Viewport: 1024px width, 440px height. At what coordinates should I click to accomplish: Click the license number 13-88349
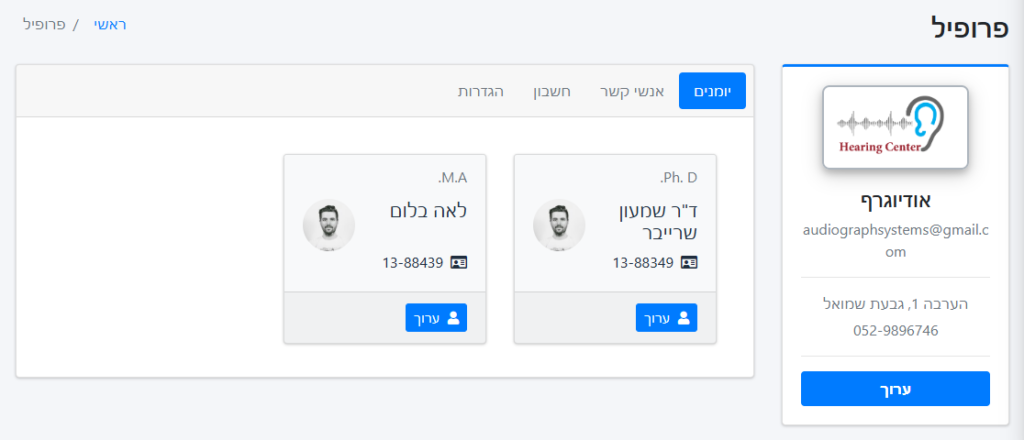tap(643, 262)
